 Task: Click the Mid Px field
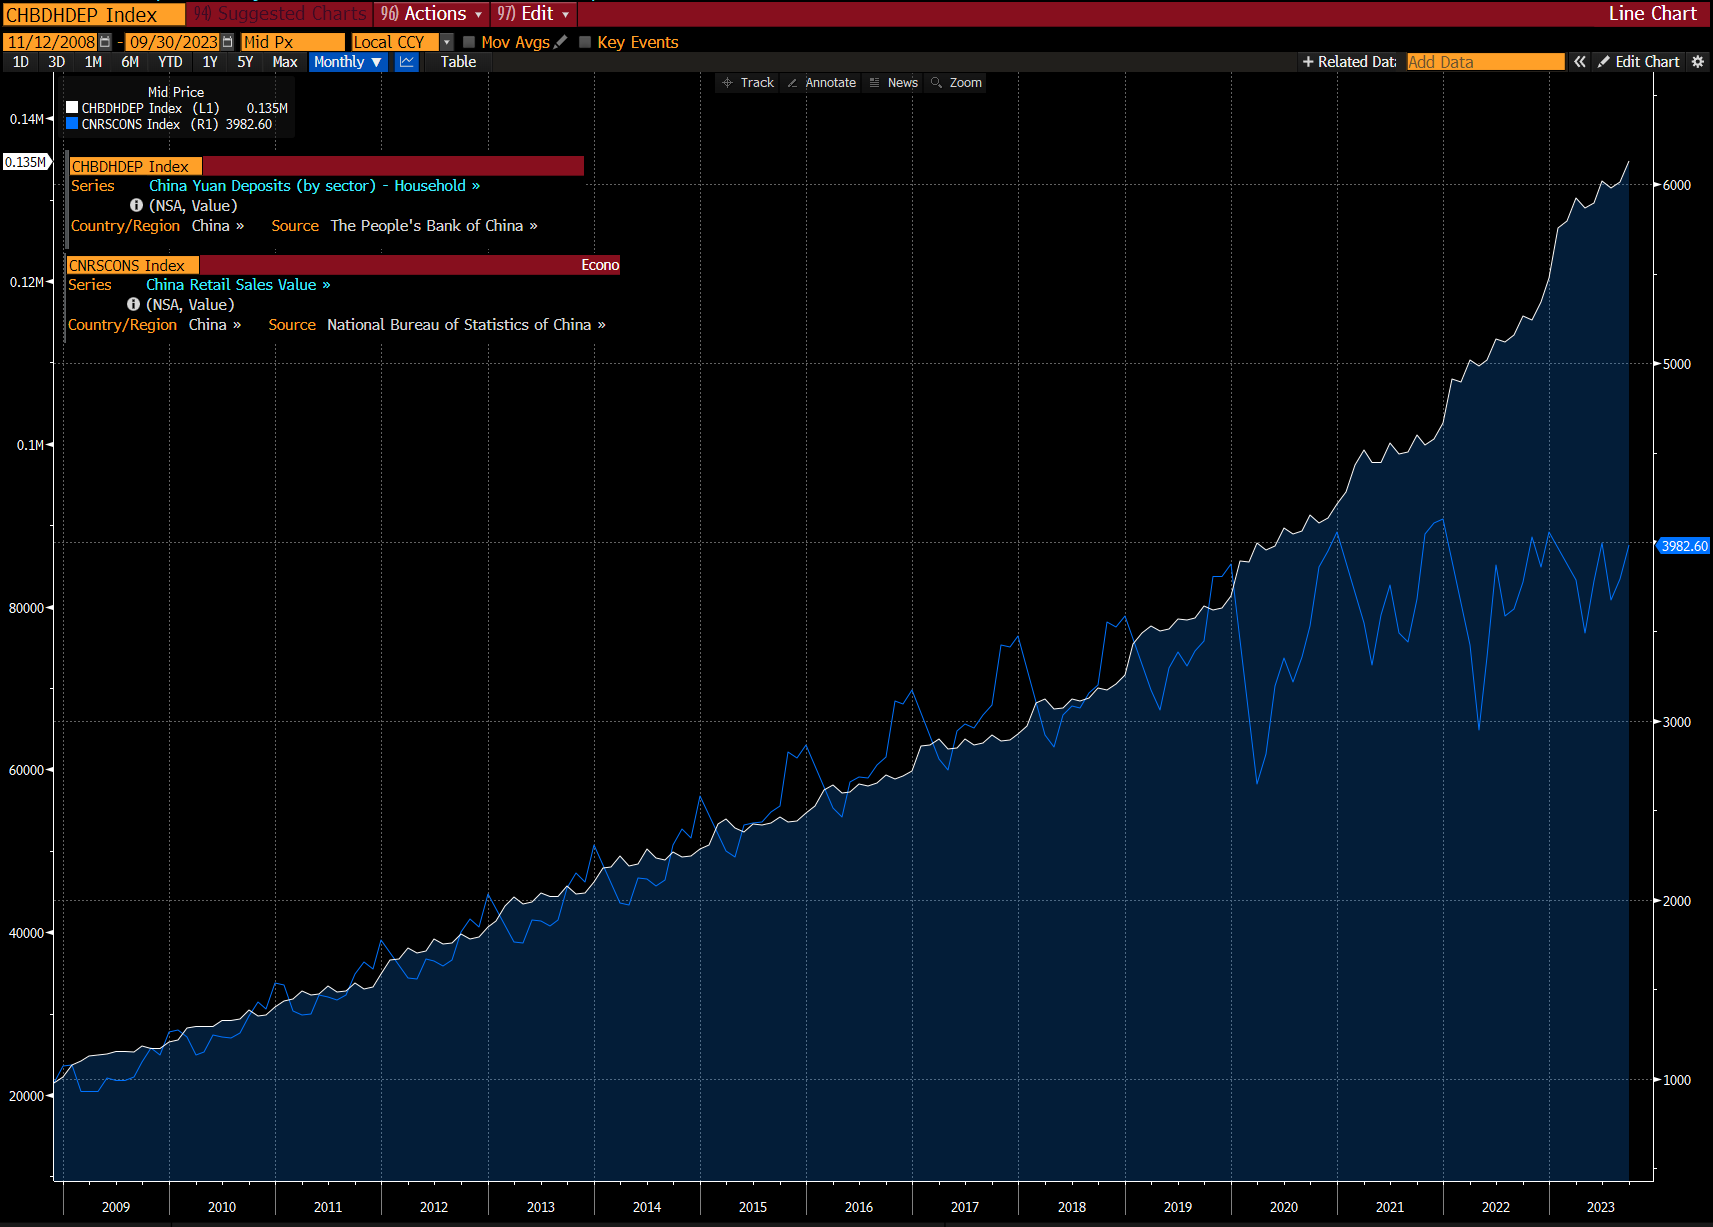(x=292, y=42)
